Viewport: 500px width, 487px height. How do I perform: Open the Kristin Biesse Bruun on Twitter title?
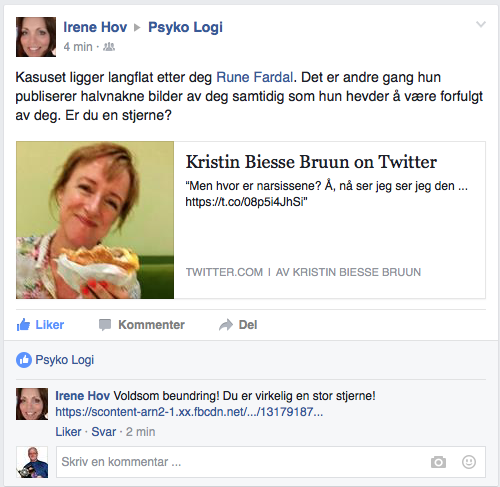pos(311,162)
